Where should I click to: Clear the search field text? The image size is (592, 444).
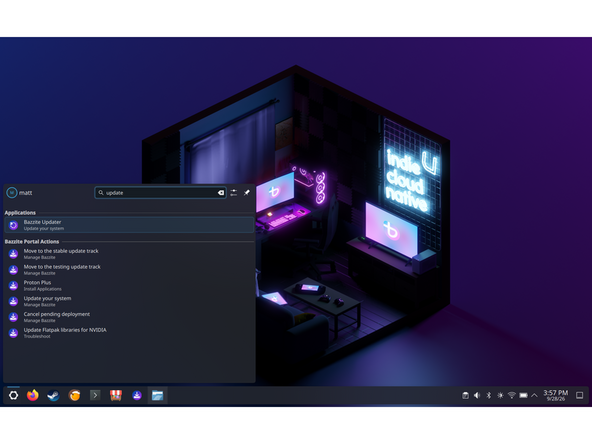click(x=221, y=193)
